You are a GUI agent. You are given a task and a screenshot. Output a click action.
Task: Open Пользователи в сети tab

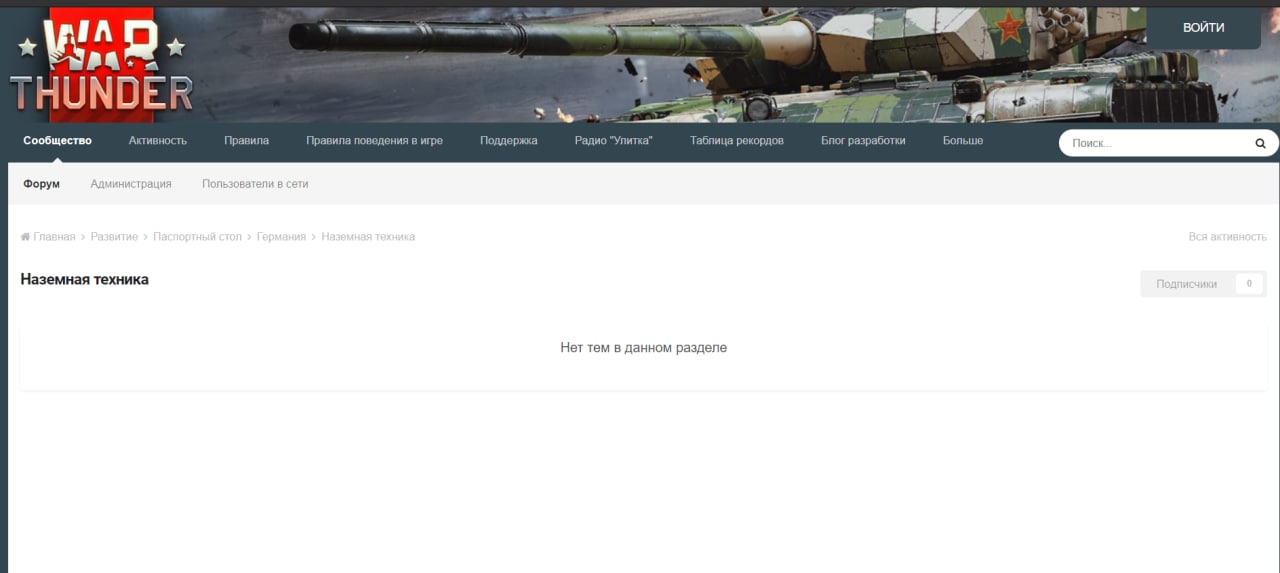pos(255,184)
